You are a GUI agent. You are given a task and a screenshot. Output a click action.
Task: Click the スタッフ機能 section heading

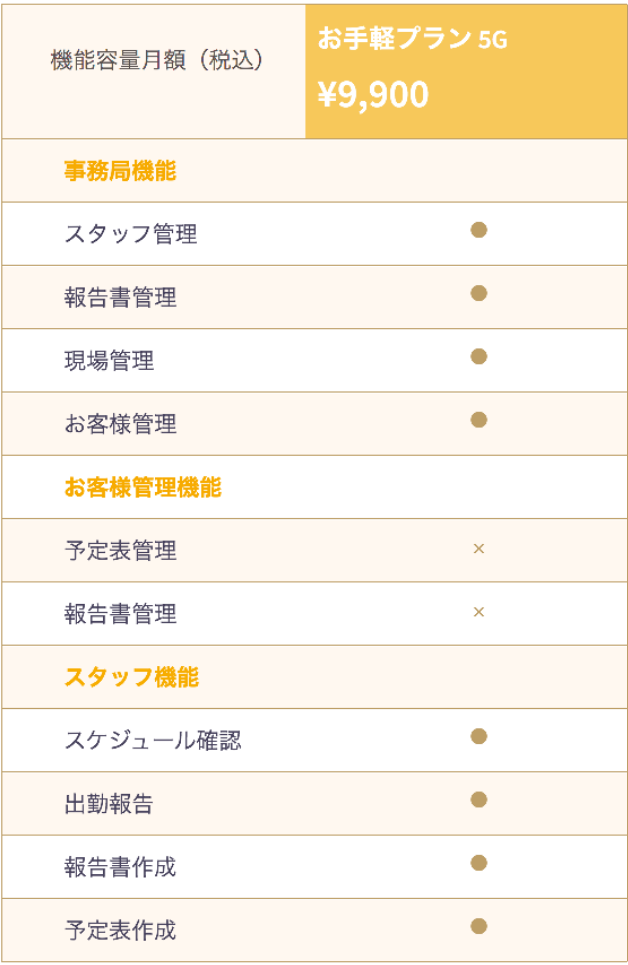coord(131,677)
